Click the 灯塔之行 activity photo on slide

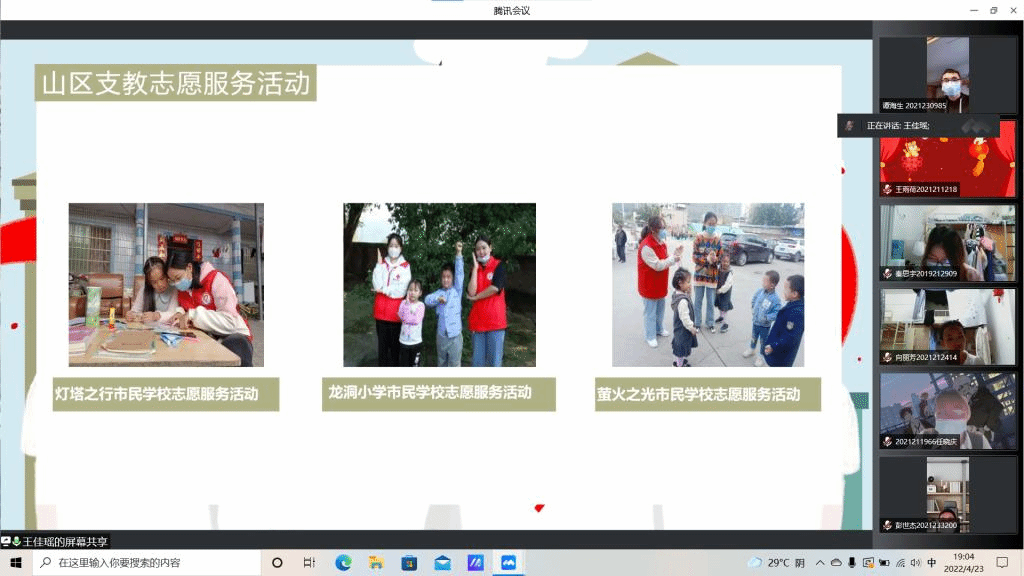(166, 285)
